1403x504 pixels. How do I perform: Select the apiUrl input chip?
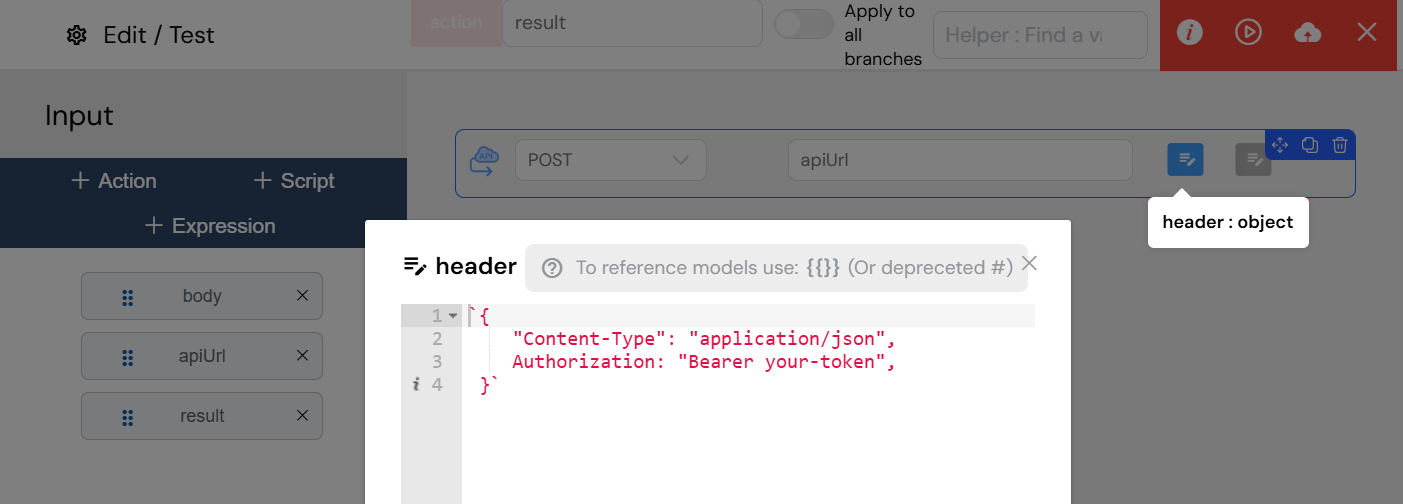(x=202, y=356)
